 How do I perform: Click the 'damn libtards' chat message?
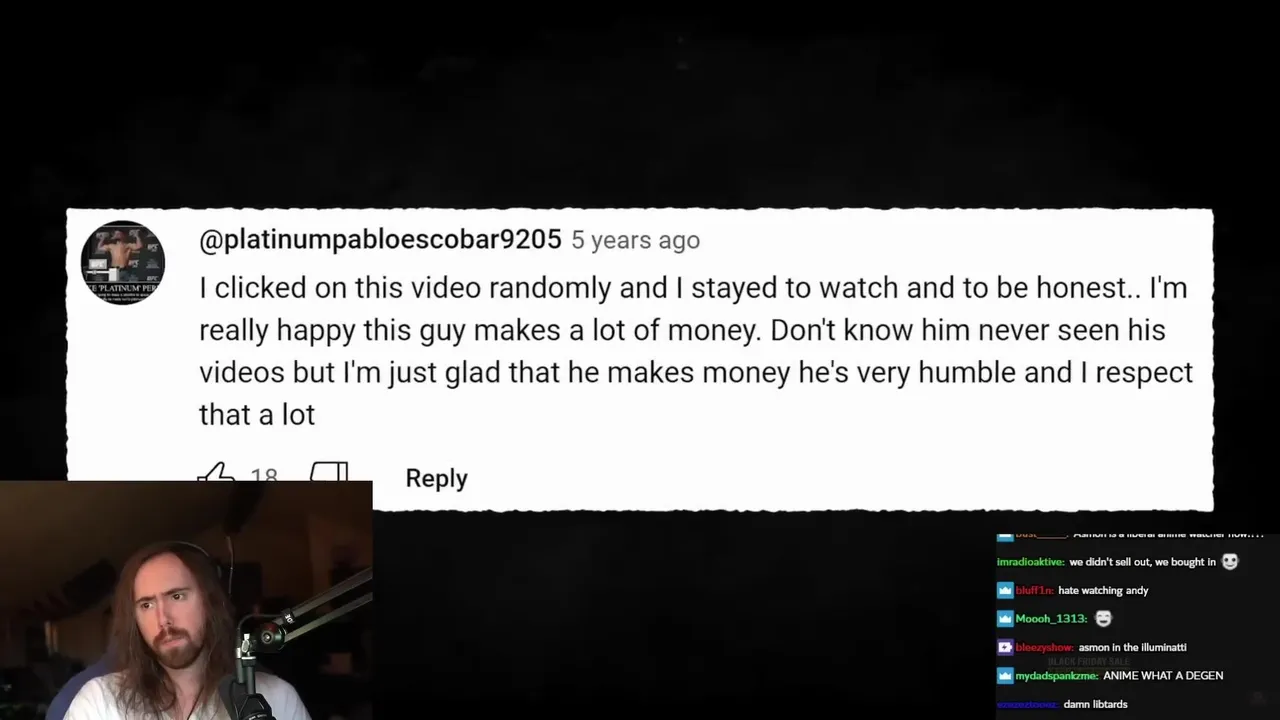[1096, 704]
